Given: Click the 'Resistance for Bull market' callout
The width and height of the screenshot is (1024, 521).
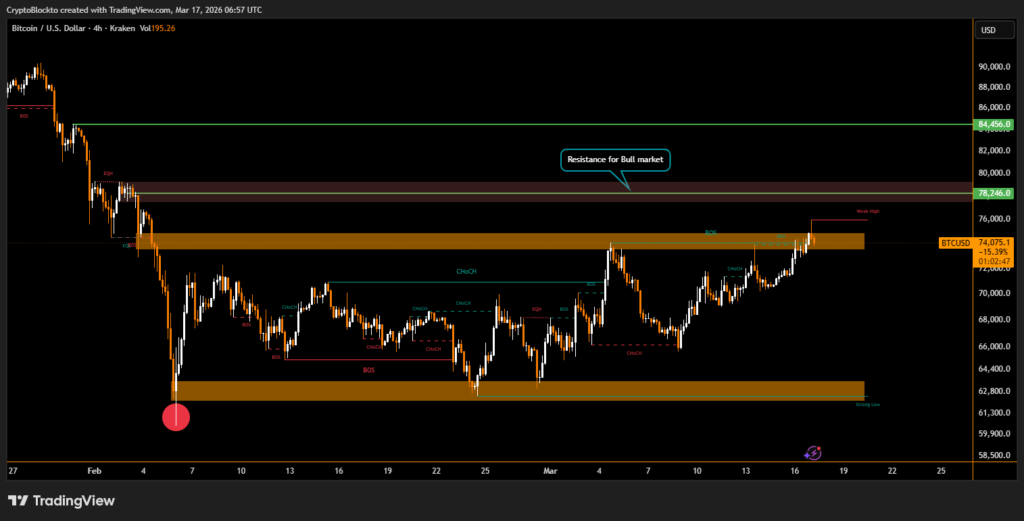Looking at the screenshot, I should (615, 159).
